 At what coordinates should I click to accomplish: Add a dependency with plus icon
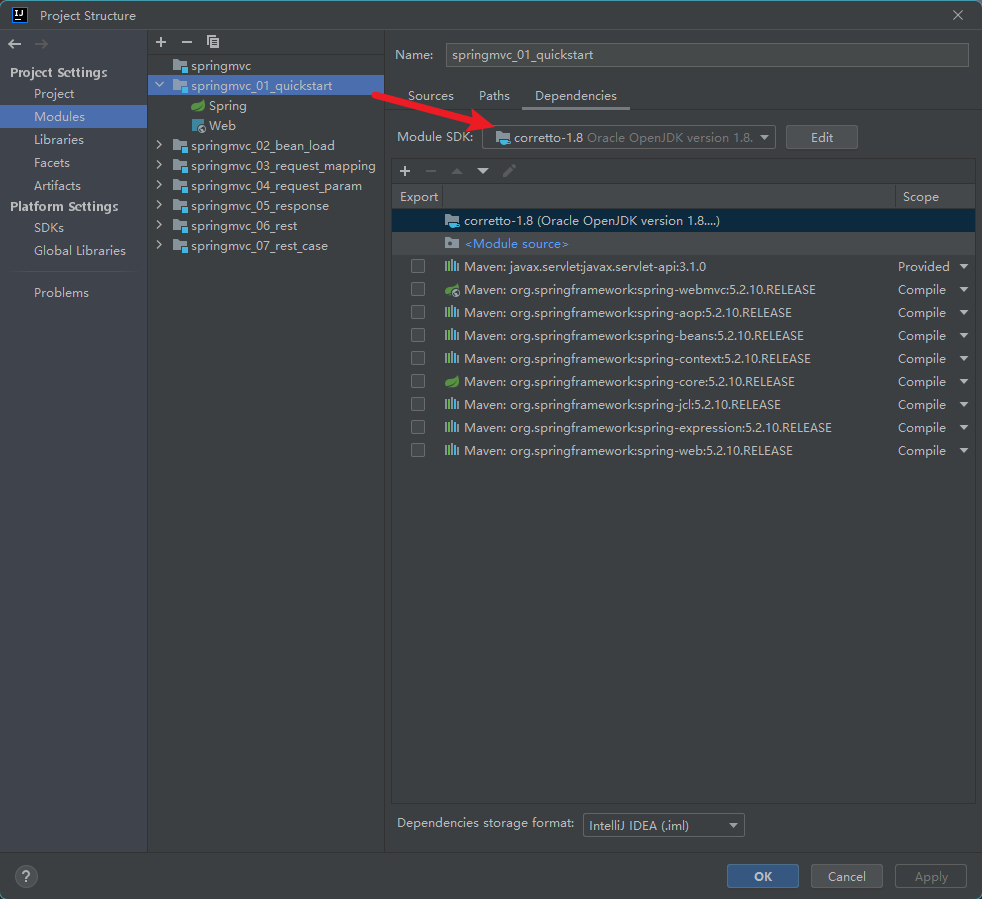[x=405, y=171]
